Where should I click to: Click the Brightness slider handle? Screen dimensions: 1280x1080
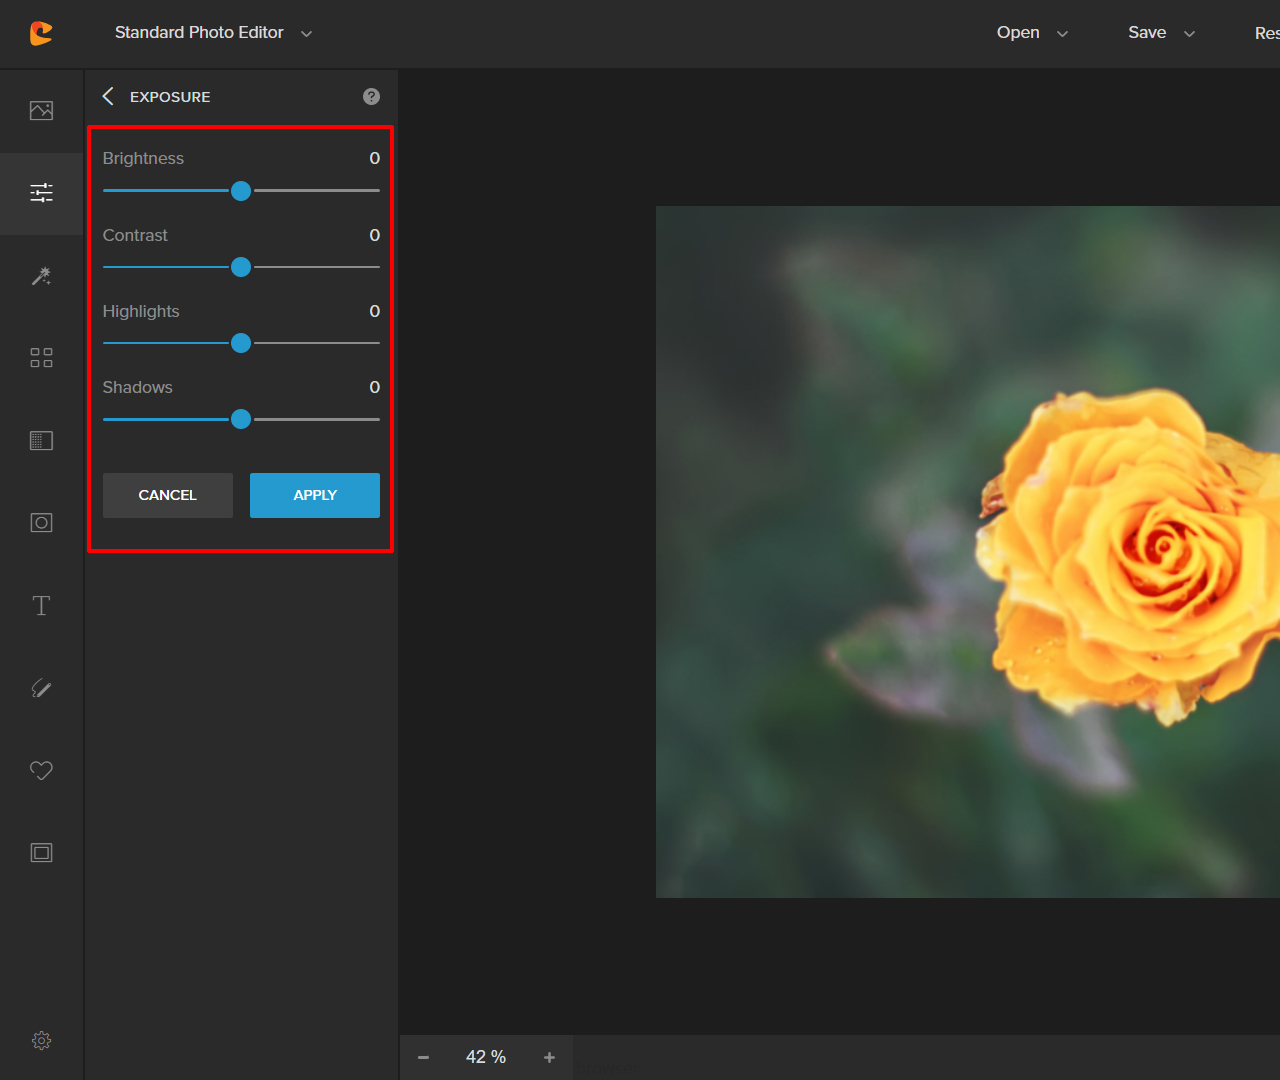click(241, 191)
